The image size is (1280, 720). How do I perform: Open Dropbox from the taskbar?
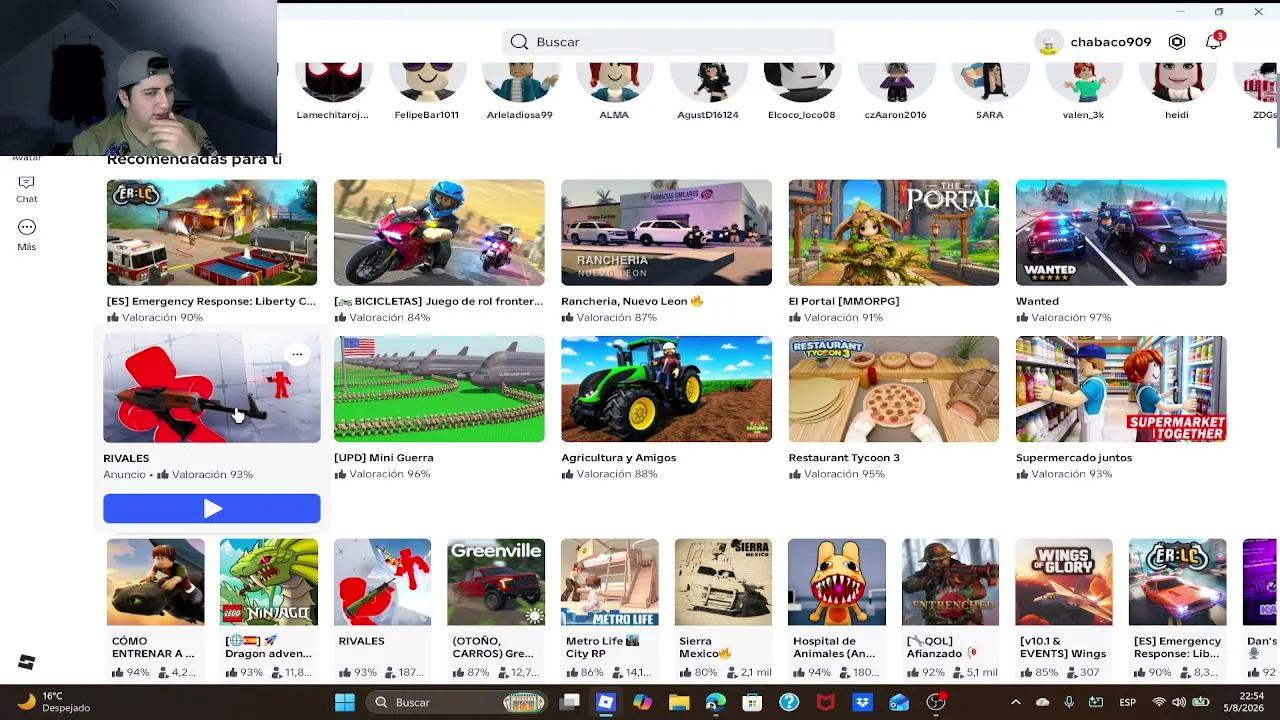coord(862,702)
